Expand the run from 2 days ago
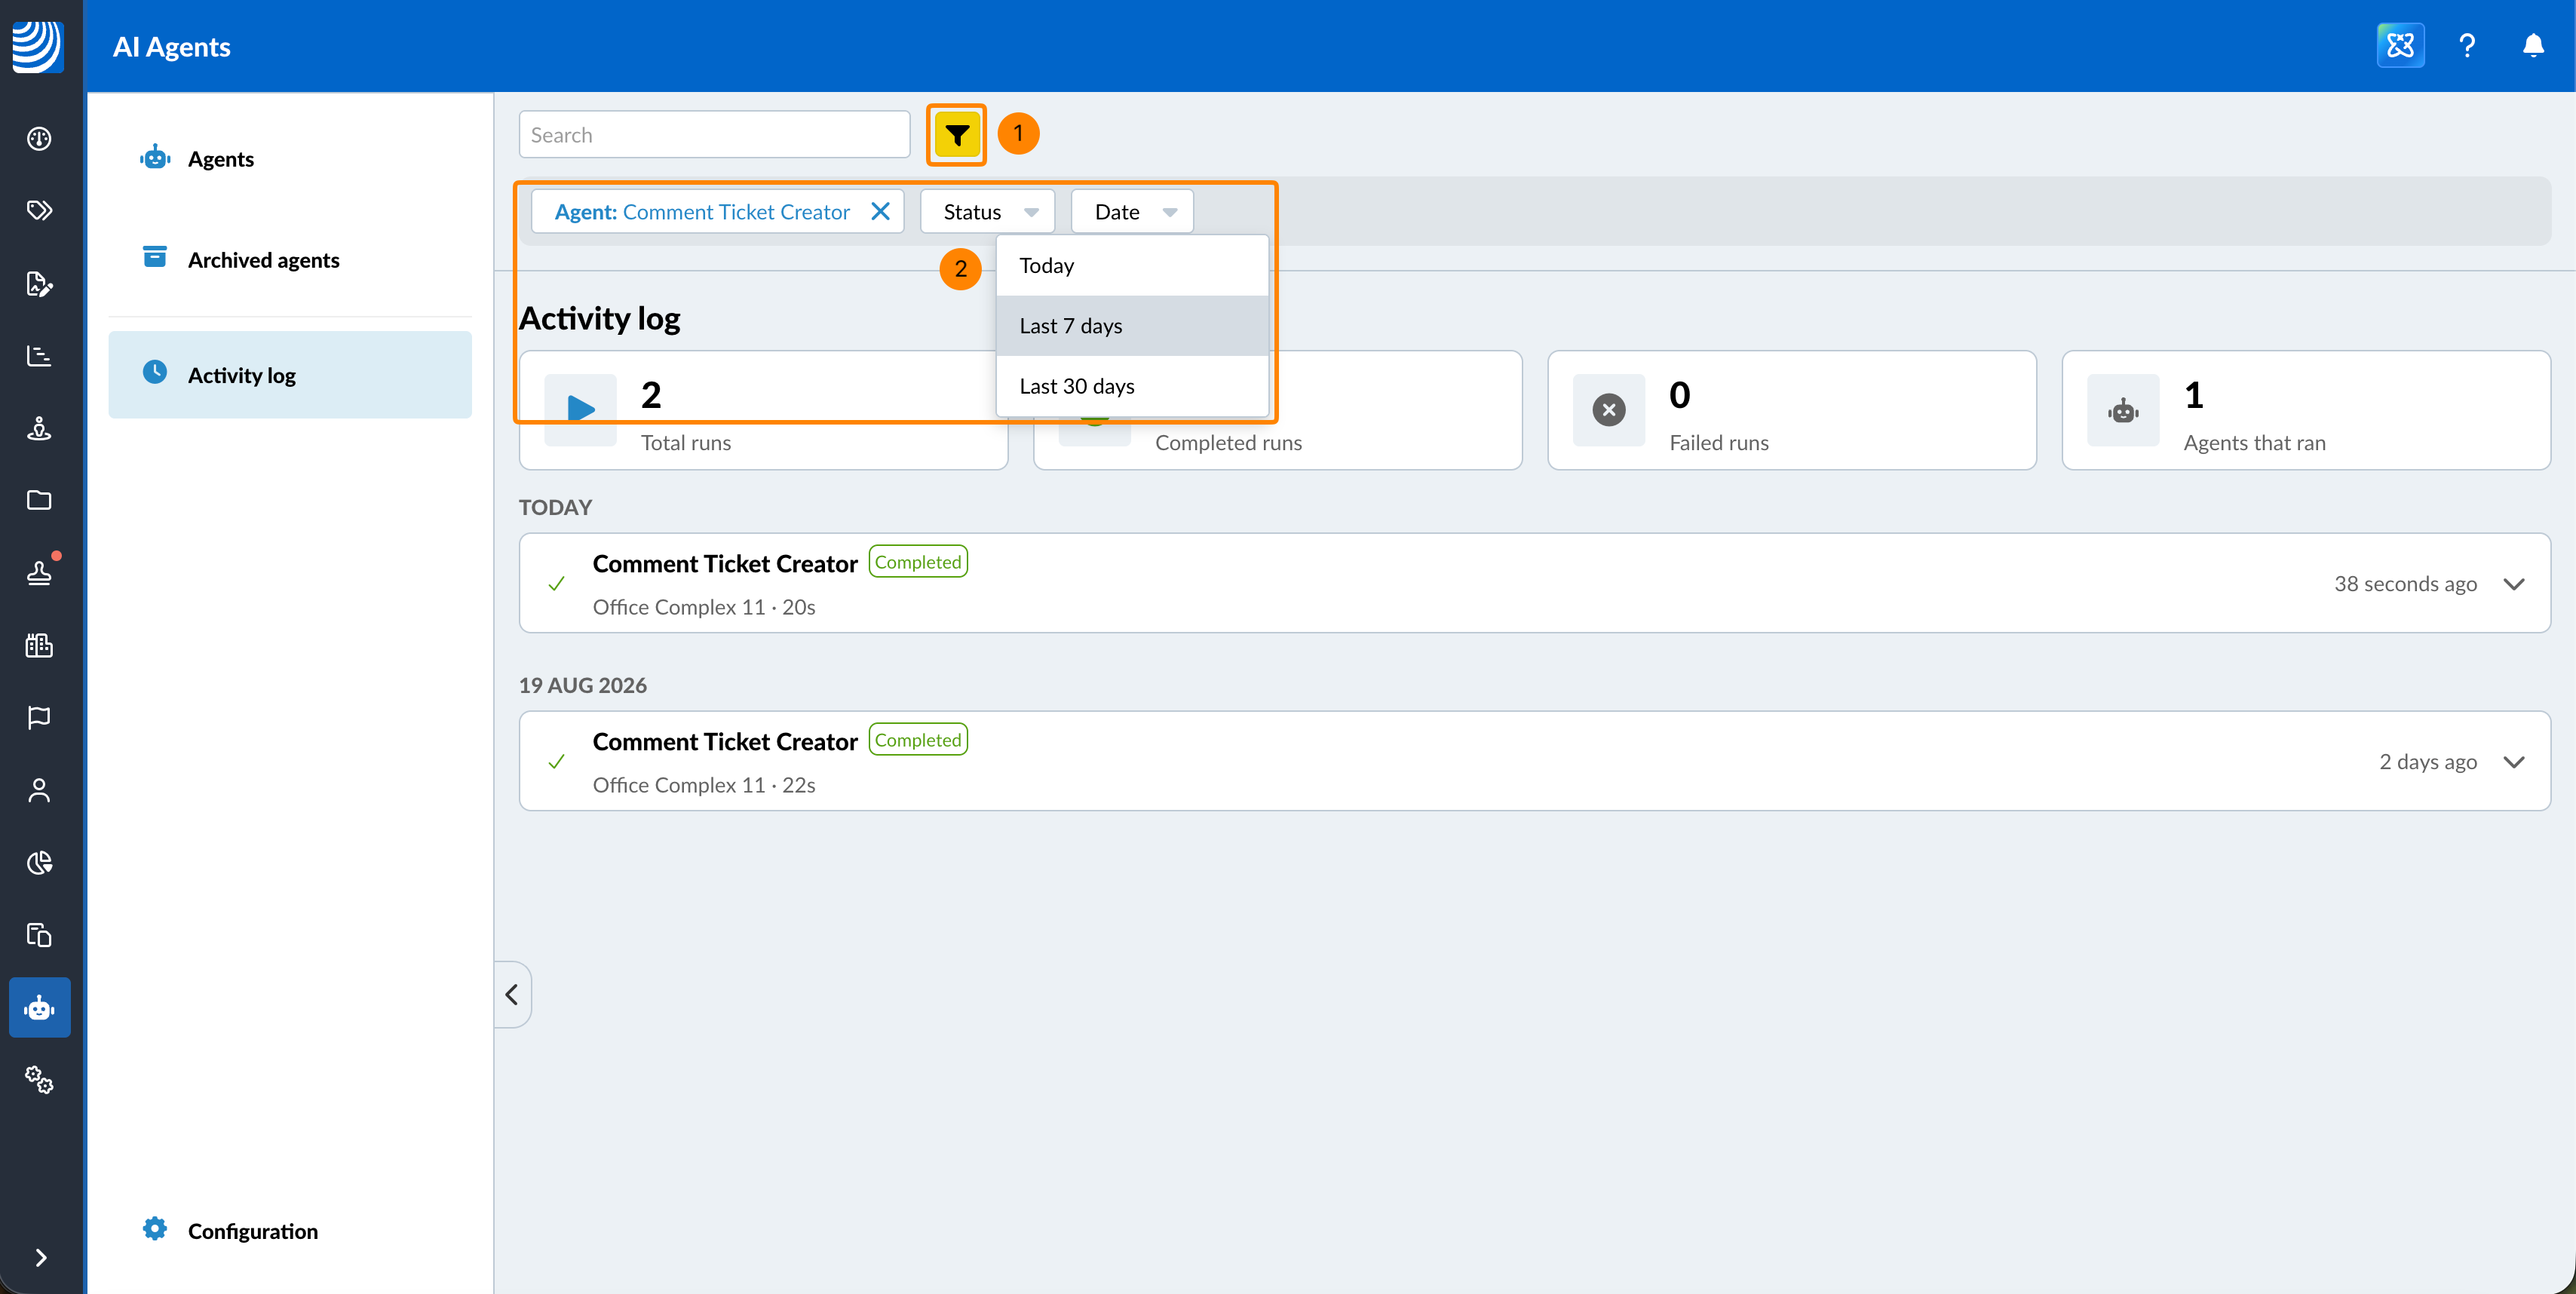 [2514, 762]
